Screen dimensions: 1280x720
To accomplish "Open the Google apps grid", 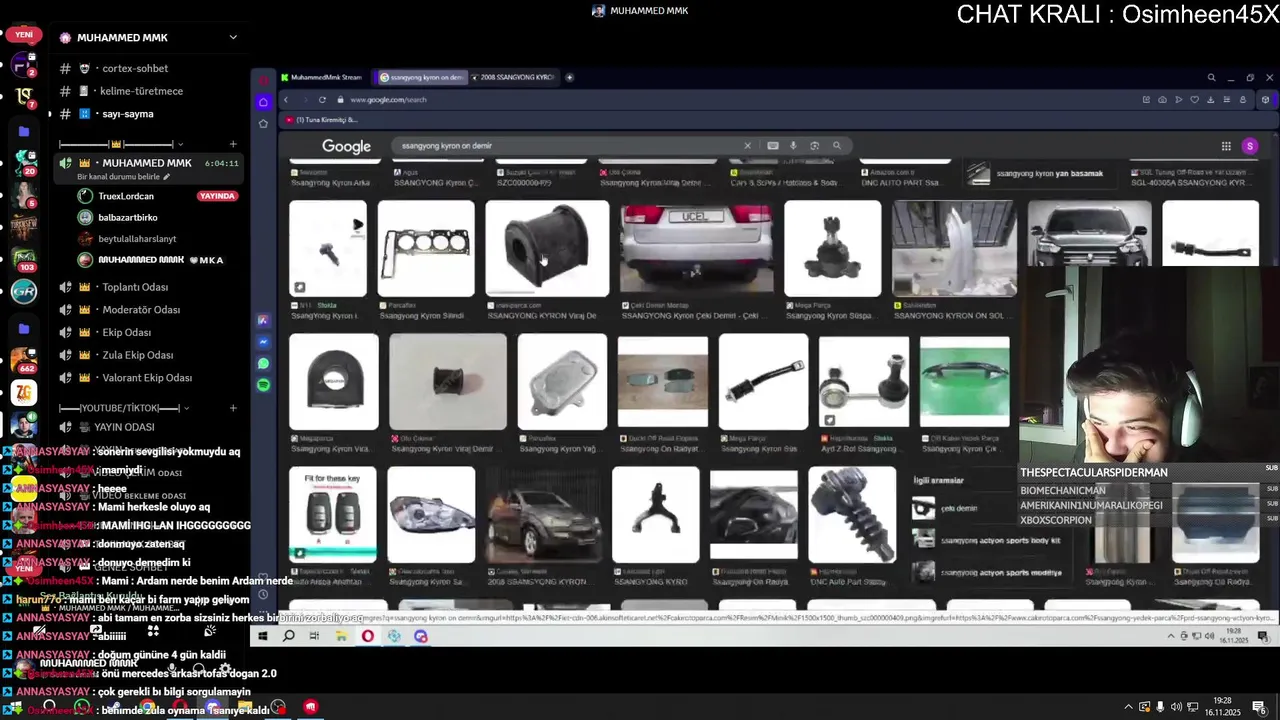I will (x=1226, y=146).
